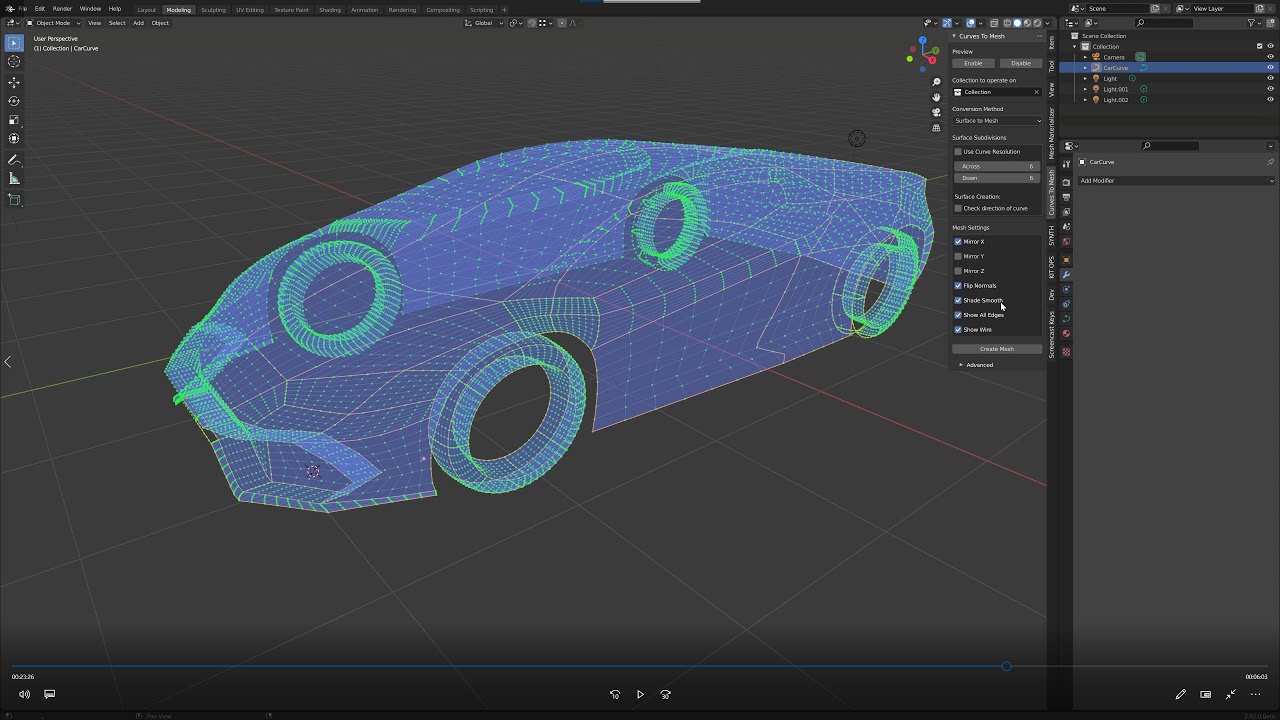The image size is (1280, 720).
Task: Open the Add menu in viewport header
Action: 138,23
